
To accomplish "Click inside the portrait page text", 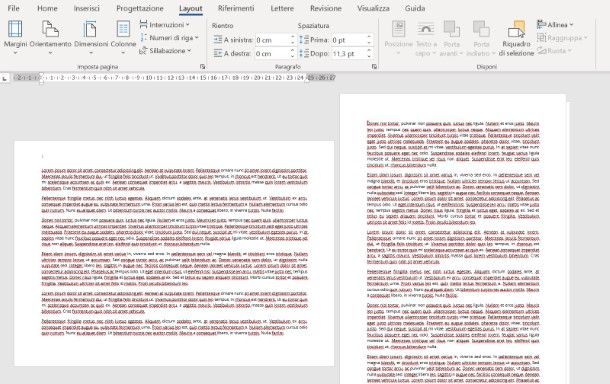I will pyautogui.click(x=453, y=252).
